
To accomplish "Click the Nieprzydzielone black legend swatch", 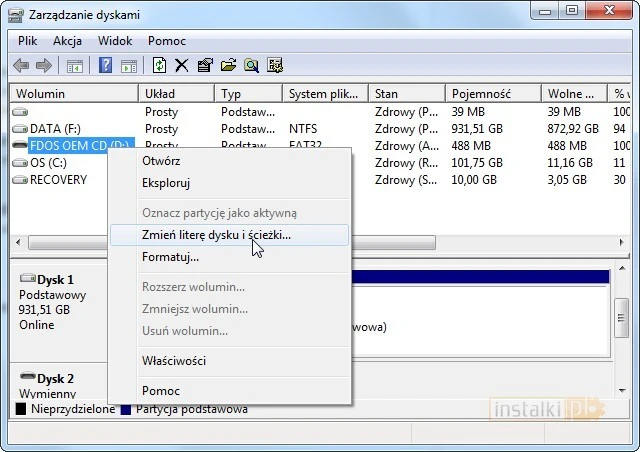I will pos(21,409).
